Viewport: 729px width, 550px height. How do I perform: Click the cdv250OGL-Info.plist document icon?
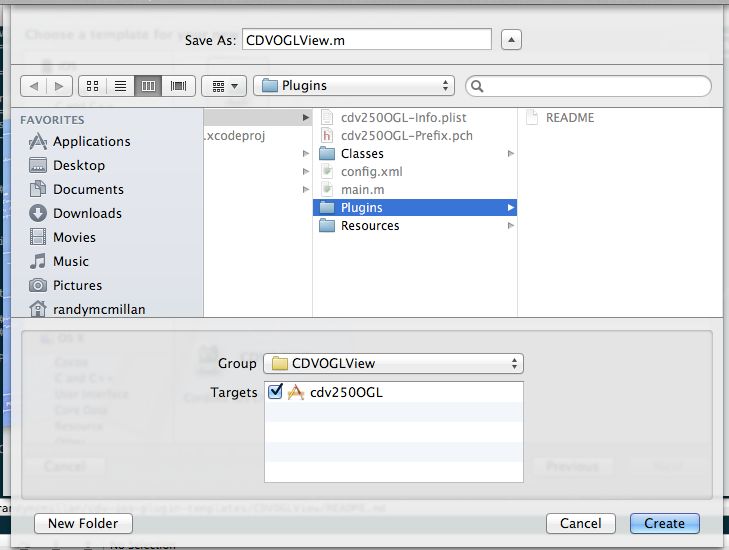tap(327, 118)
